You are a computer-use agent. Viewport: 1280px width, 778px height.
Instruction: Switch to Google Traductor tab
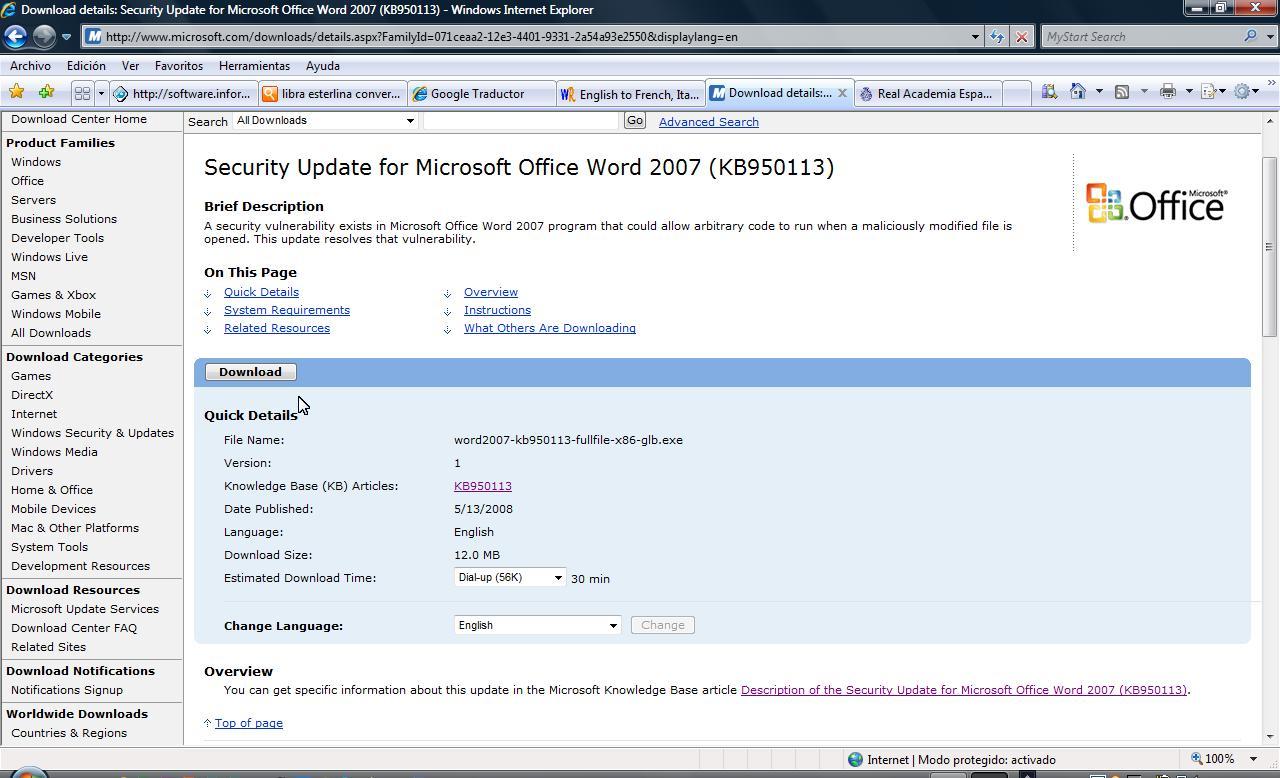pyautogui.click(x=481, y=94)
